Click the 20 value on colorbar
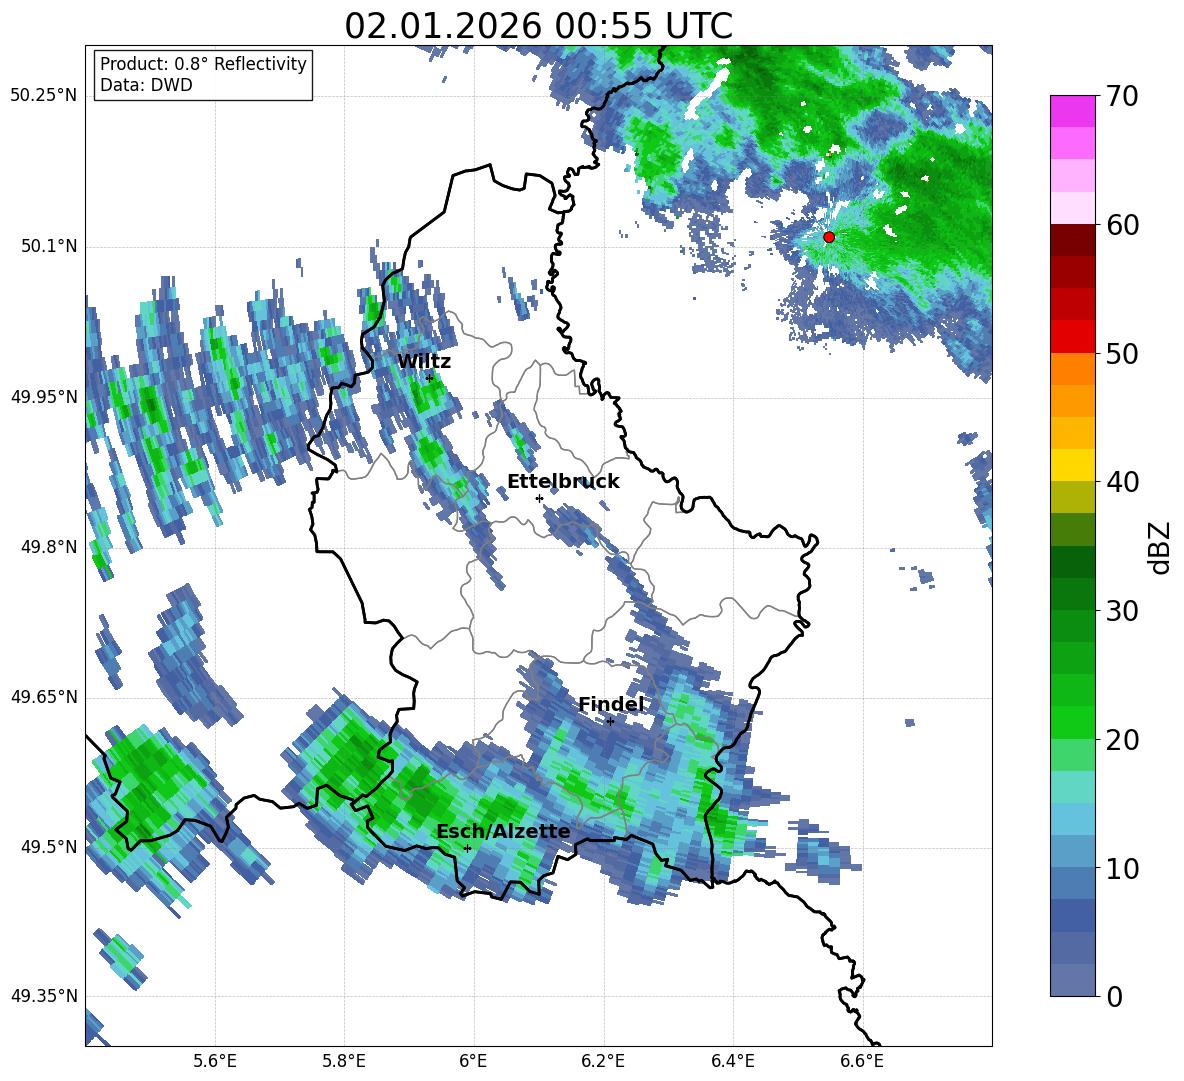This screenshot has width=1184, height=1081. click(x=1122, y=740)
